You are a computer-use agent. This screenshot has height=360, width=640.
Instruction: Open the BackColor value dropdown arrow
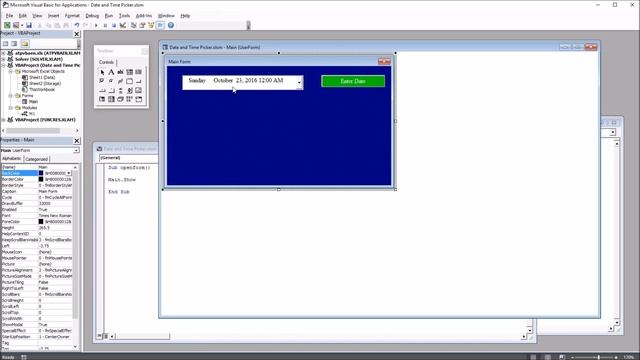click(x=68, y=173)
